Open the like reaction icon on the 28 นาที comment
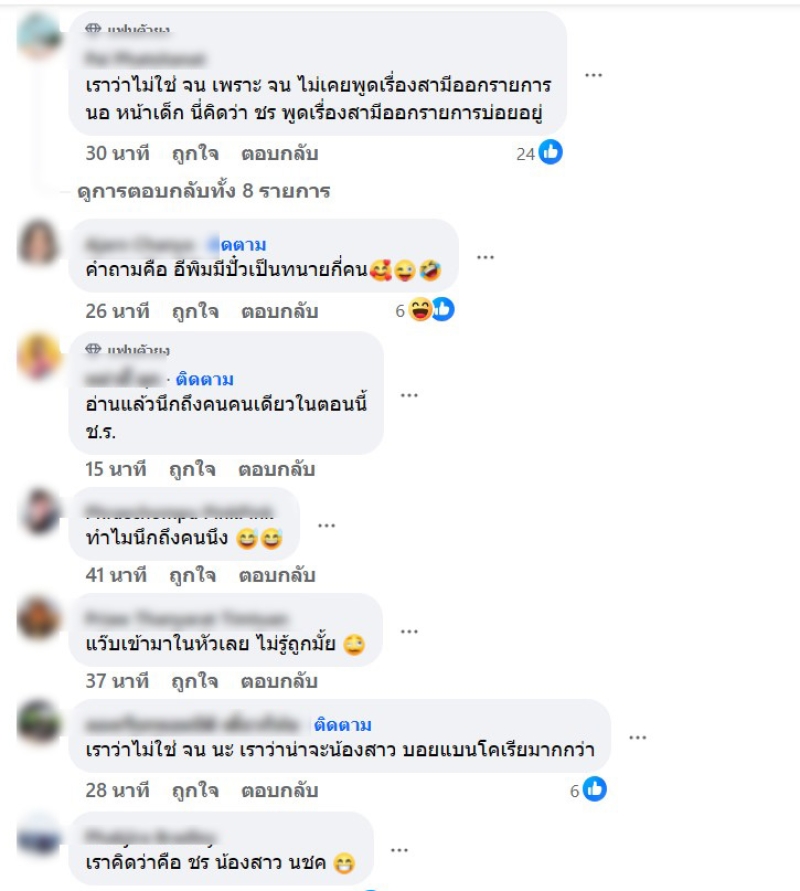800x891 pixels. [x=595, y=789]
